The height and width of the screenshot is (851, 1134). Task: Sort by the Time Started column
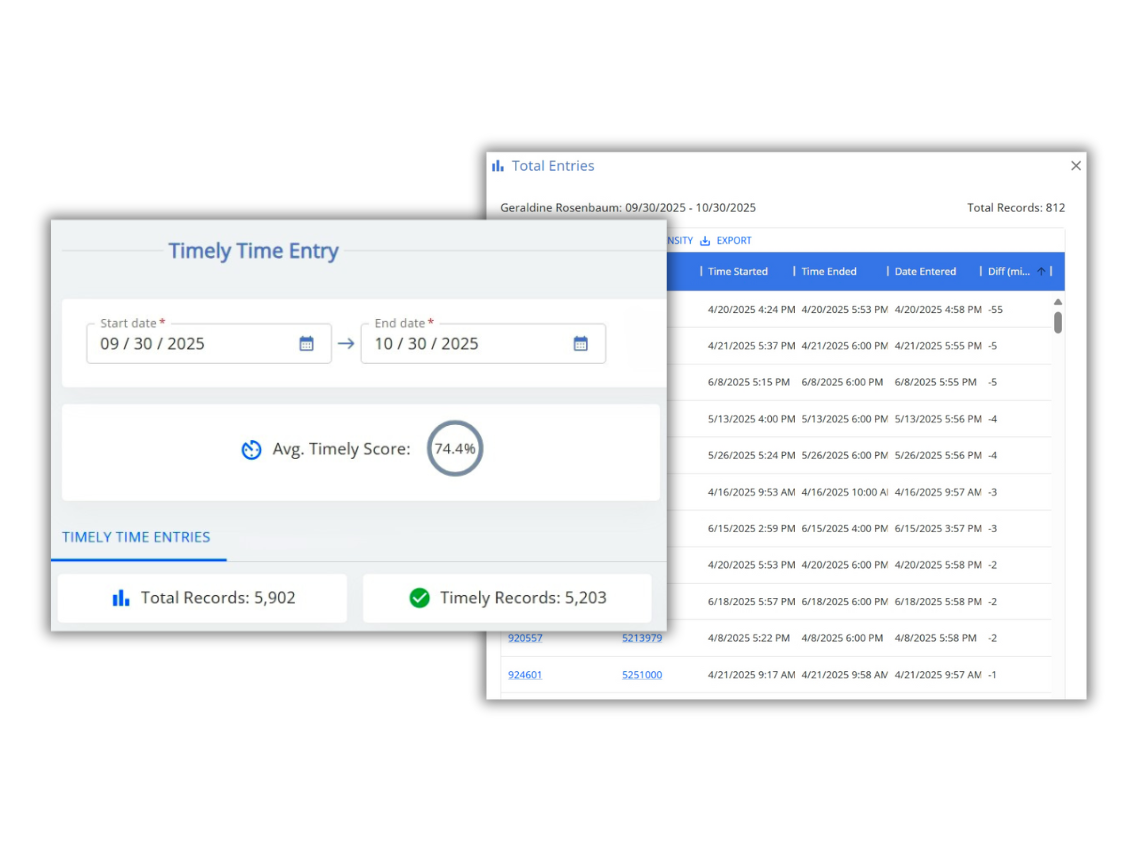[x=738, y=272]
